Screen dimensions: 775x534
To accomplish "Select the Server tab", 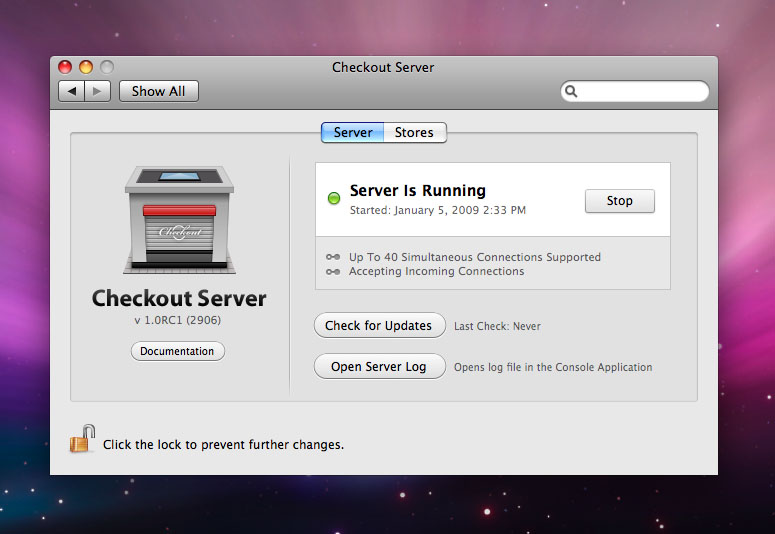I will (x=352, y=133).
